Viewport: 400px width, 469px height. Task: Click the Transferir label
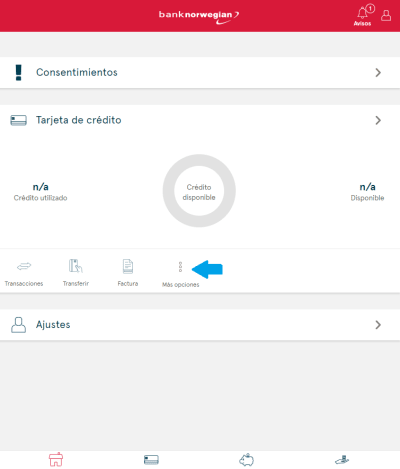[76, 284]
